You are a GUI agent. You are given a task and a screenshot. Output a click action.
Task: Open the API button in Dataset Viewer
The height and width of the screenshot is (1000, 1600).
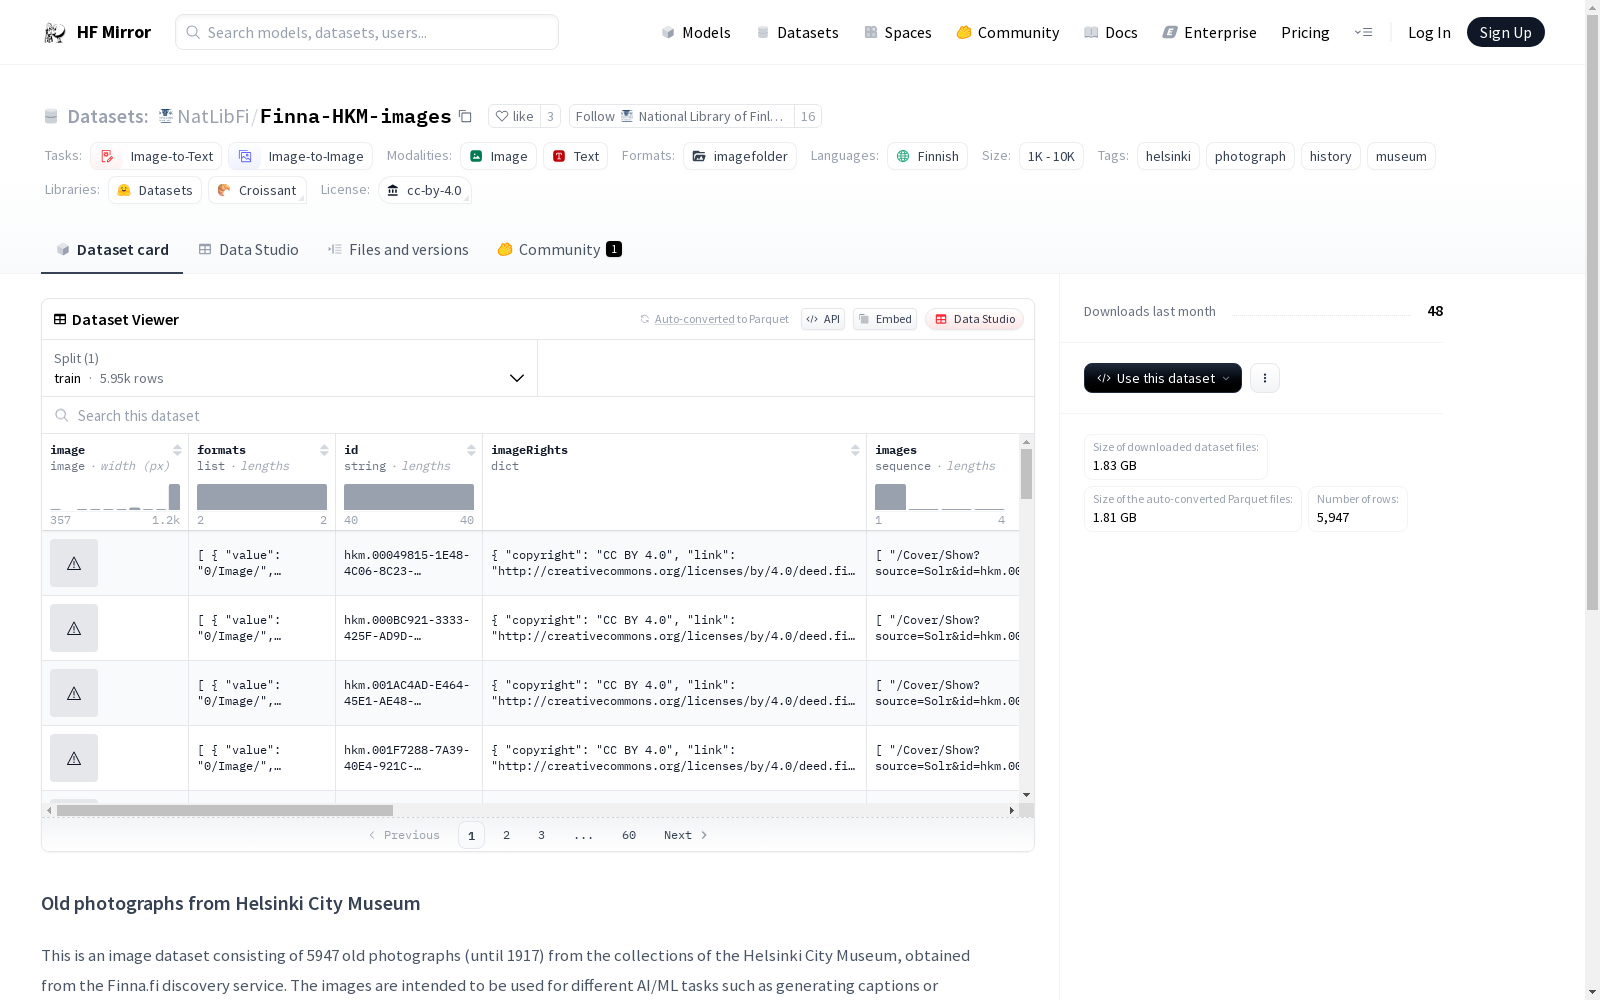[823, 319]
